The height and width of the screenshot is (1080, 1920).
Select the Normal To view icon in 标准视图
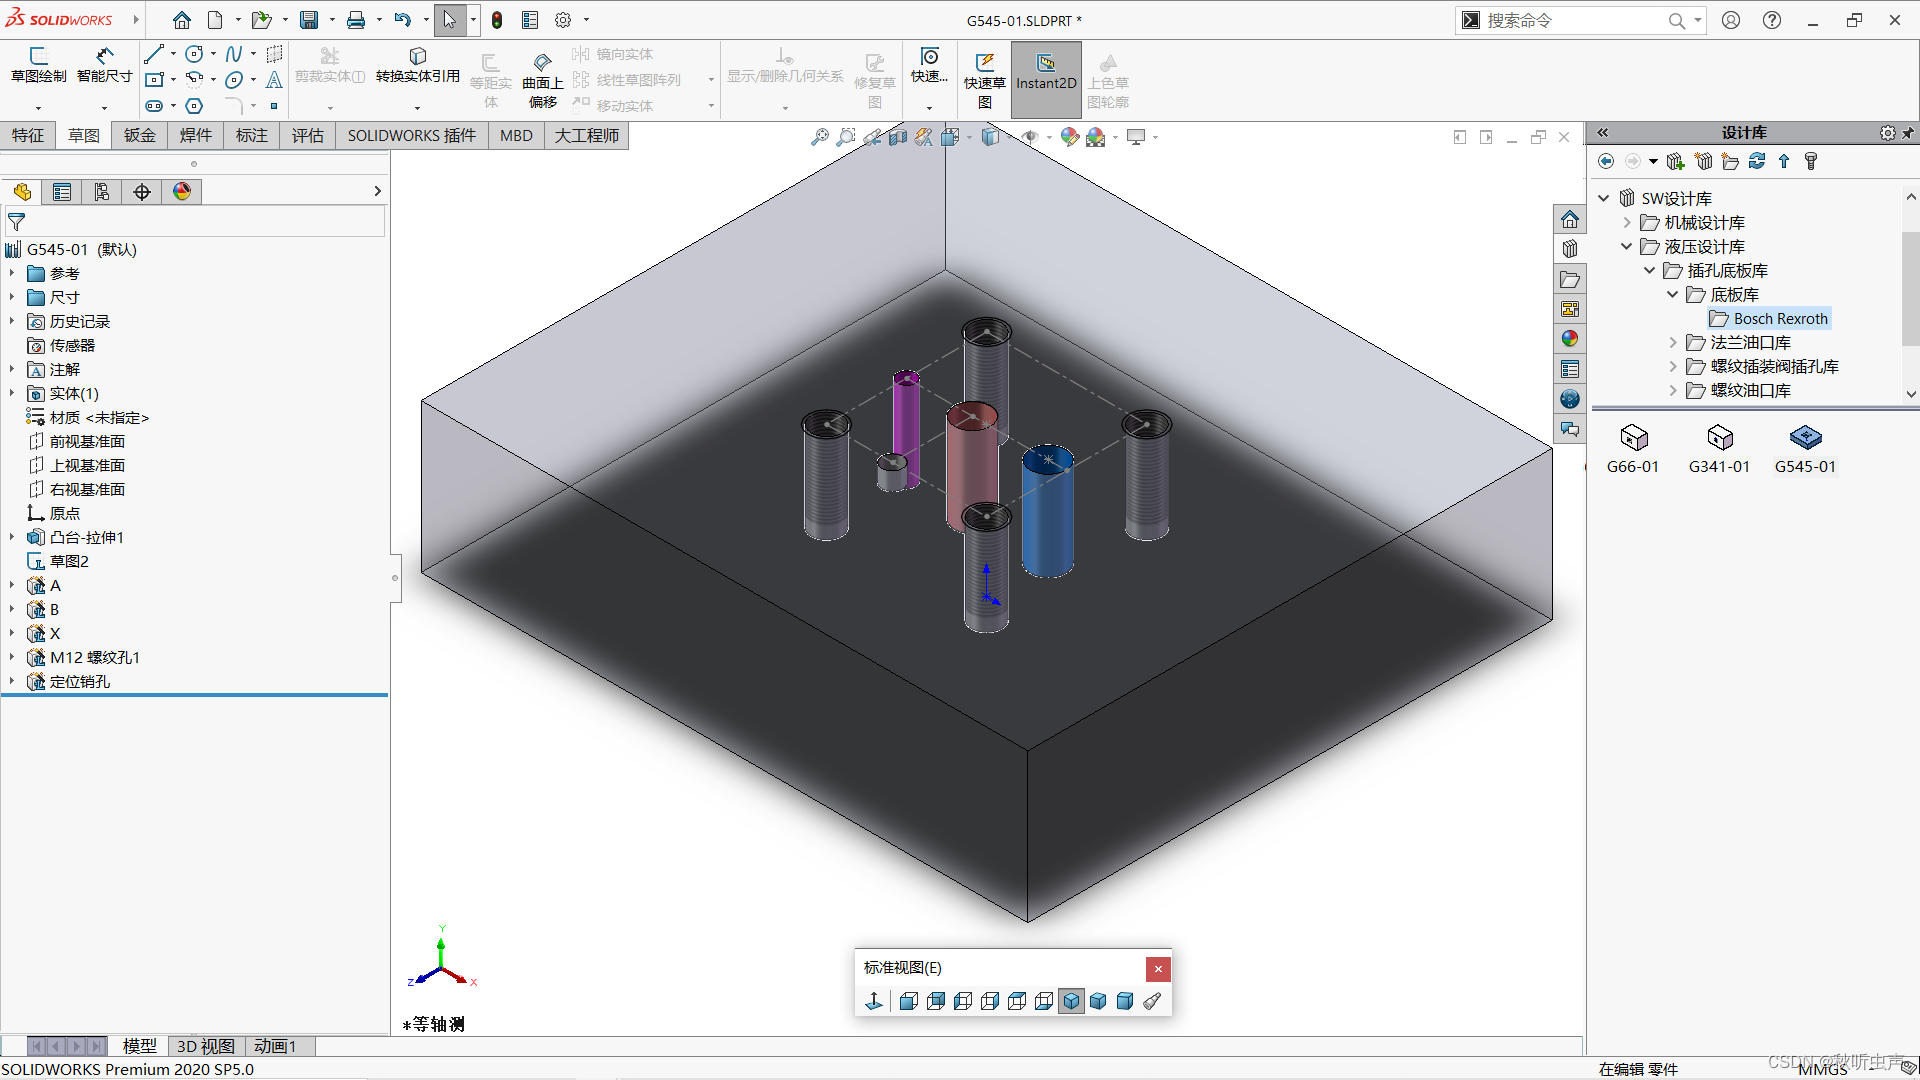(x=874, y=1001)
